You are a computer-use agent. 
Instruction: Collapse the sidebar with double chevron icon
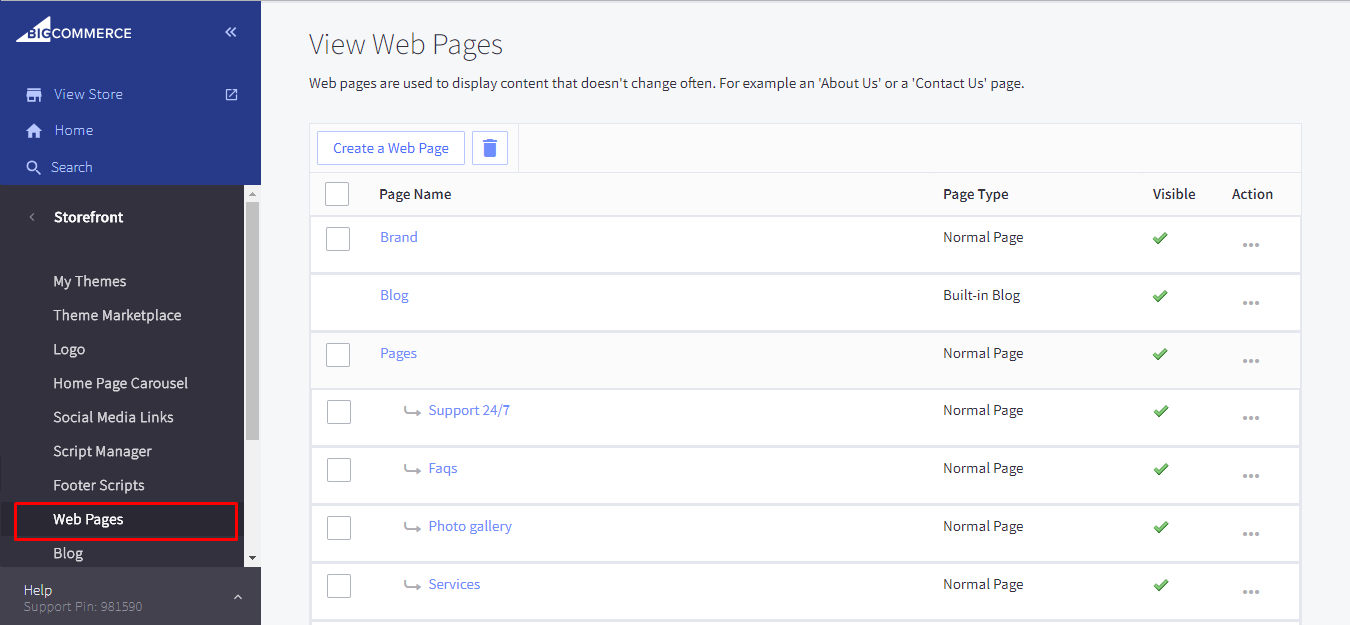(x=231, y=32)
